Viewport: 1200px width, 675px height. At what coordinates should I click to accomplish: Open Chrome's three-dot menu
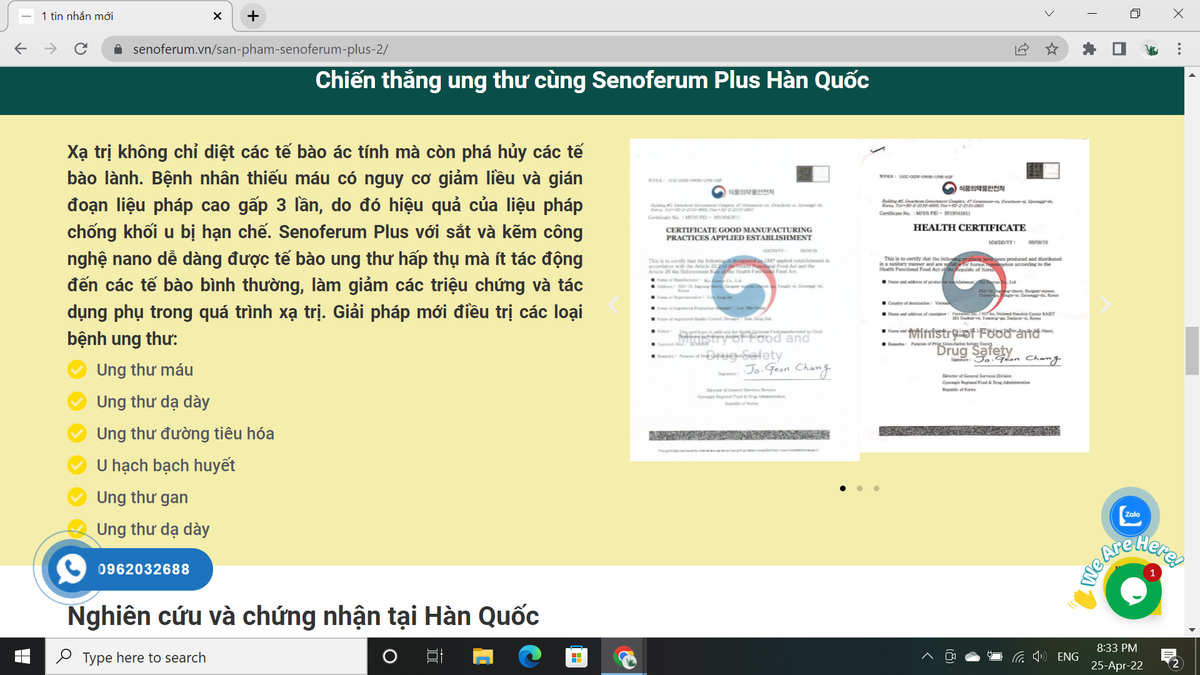click(x=1179, y=47)
